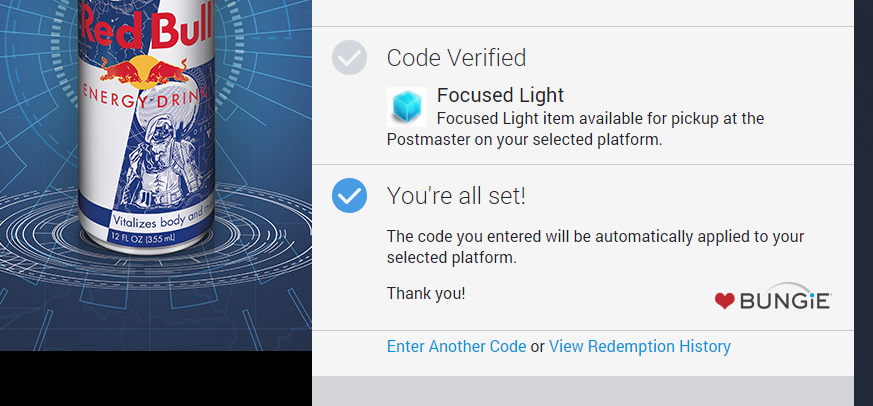Screen dimensions: 873x406
Task: Click the Code Verified heading
Action: (x=456, y=58)
